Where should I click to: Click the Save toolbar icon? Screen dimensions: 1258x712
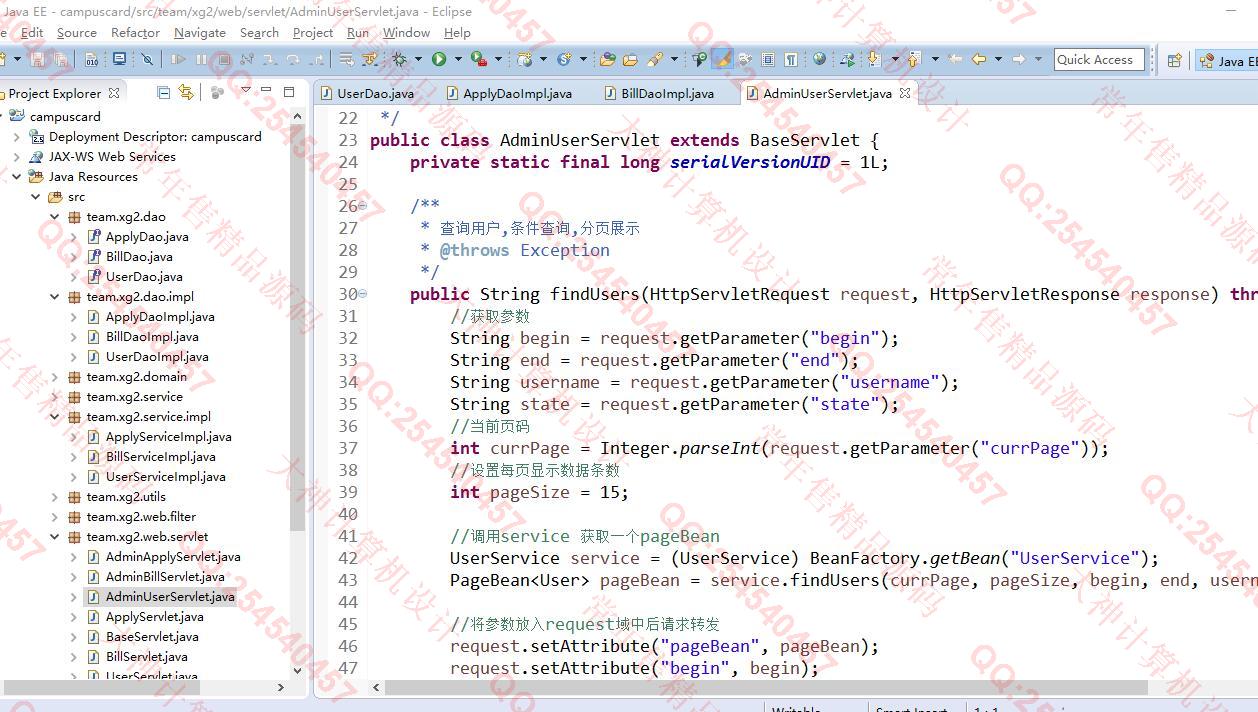pos(37,59)
